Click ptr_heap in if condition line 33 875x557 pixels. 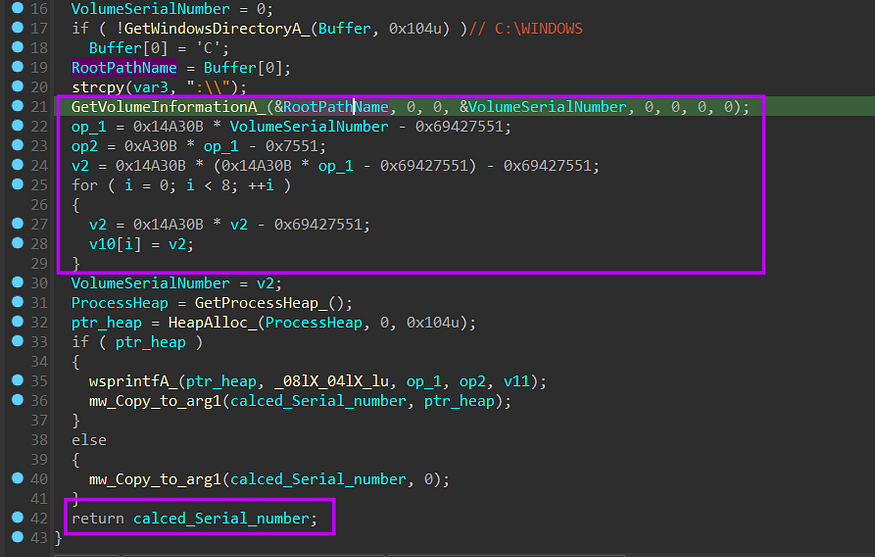coord(151,342)
